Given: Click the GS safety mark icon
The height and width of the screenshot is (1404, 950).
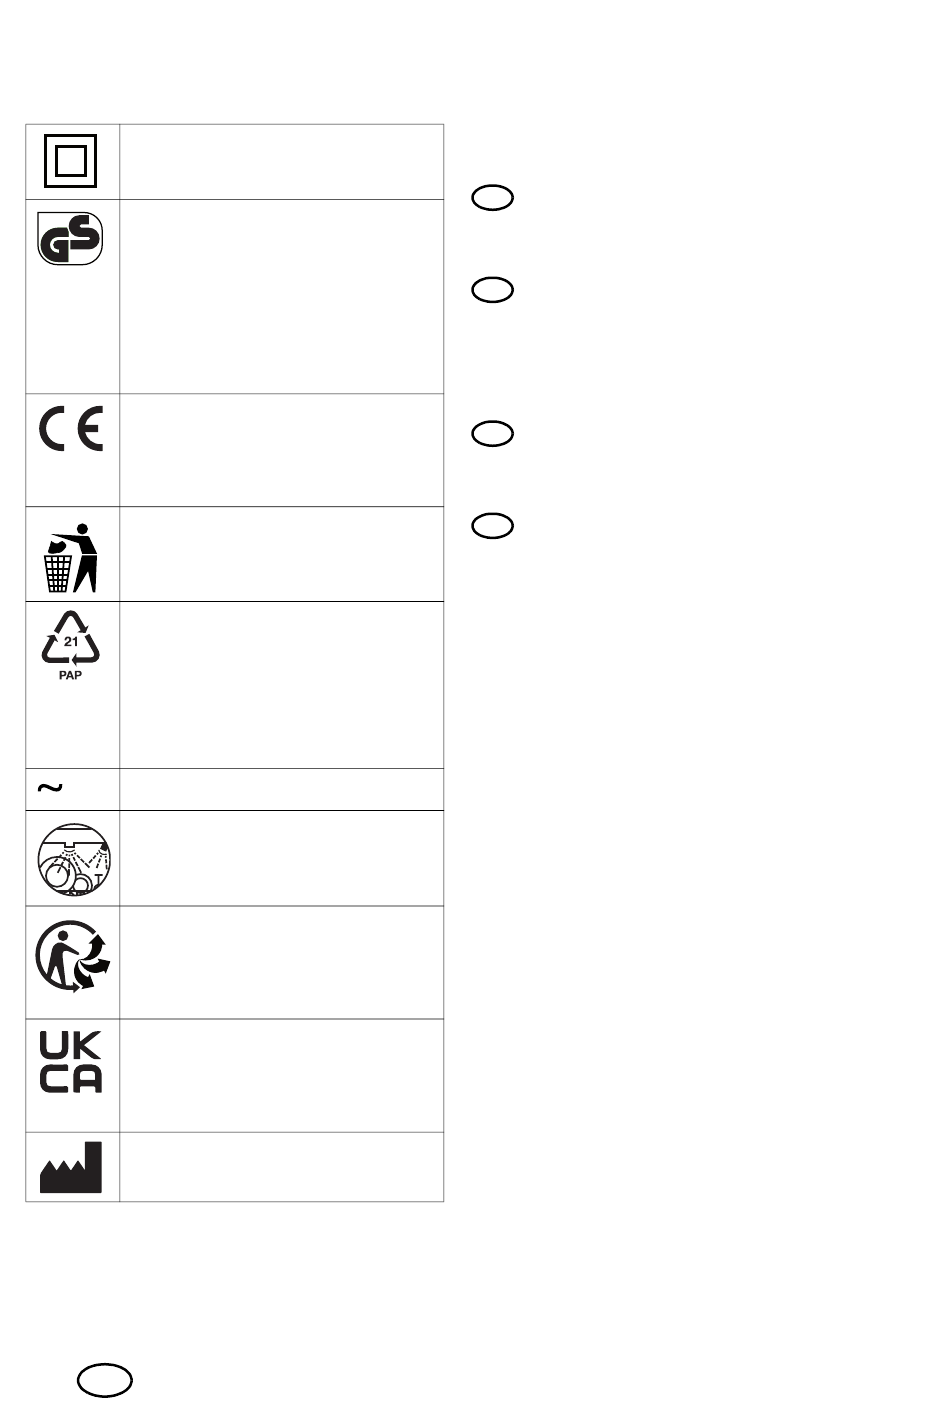Looking at the screenshot, I should coord(71,239).
